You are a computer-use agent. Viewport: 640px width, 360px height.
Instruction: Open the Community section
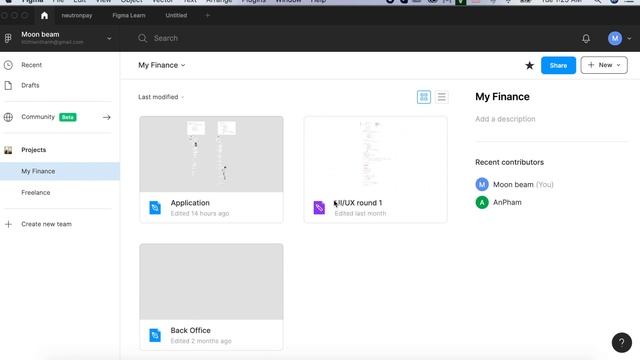coord(38,117)
